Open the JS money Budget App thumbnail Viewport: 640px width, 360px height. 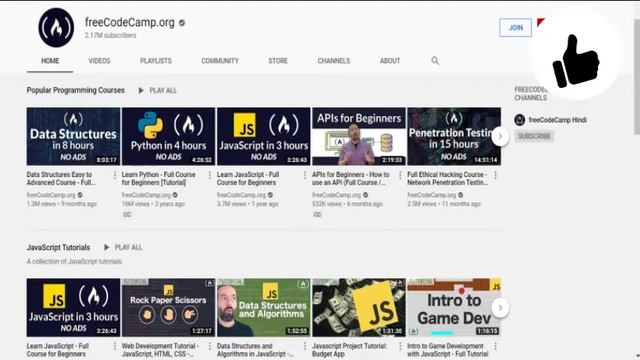[359, 308]
